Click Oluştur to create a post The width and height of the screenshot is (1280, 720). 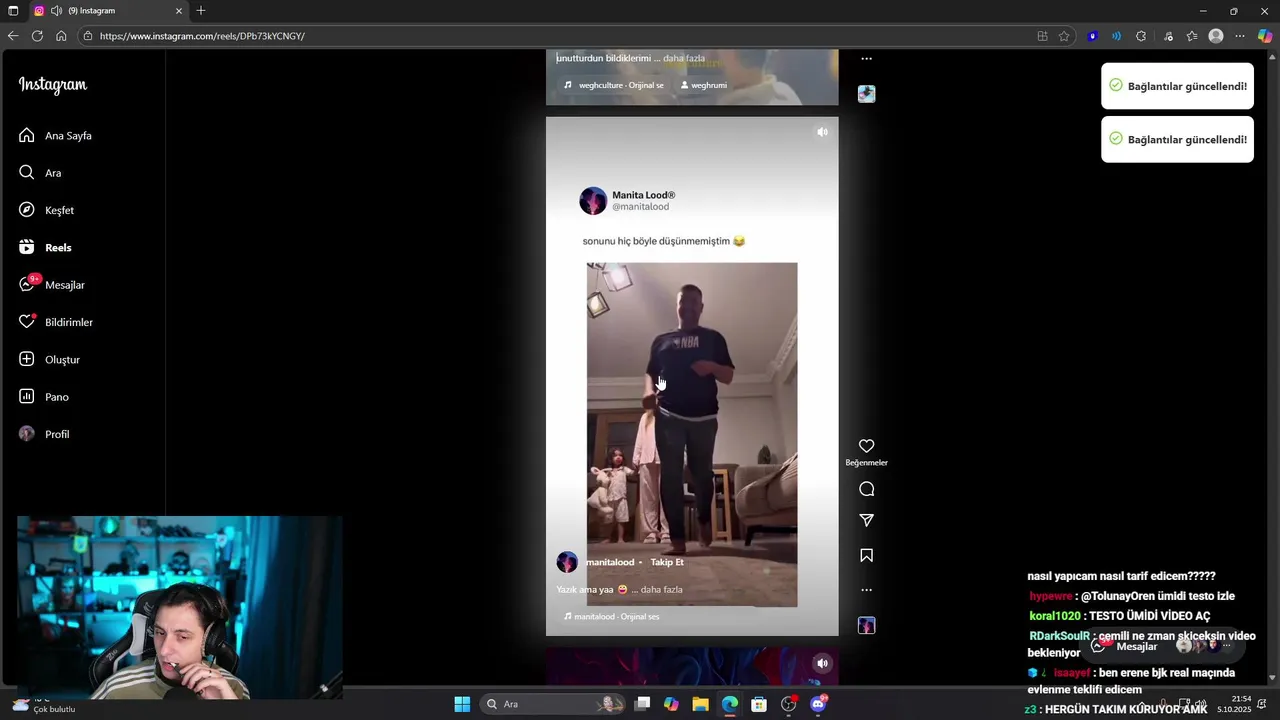click(x=49, y=359)
